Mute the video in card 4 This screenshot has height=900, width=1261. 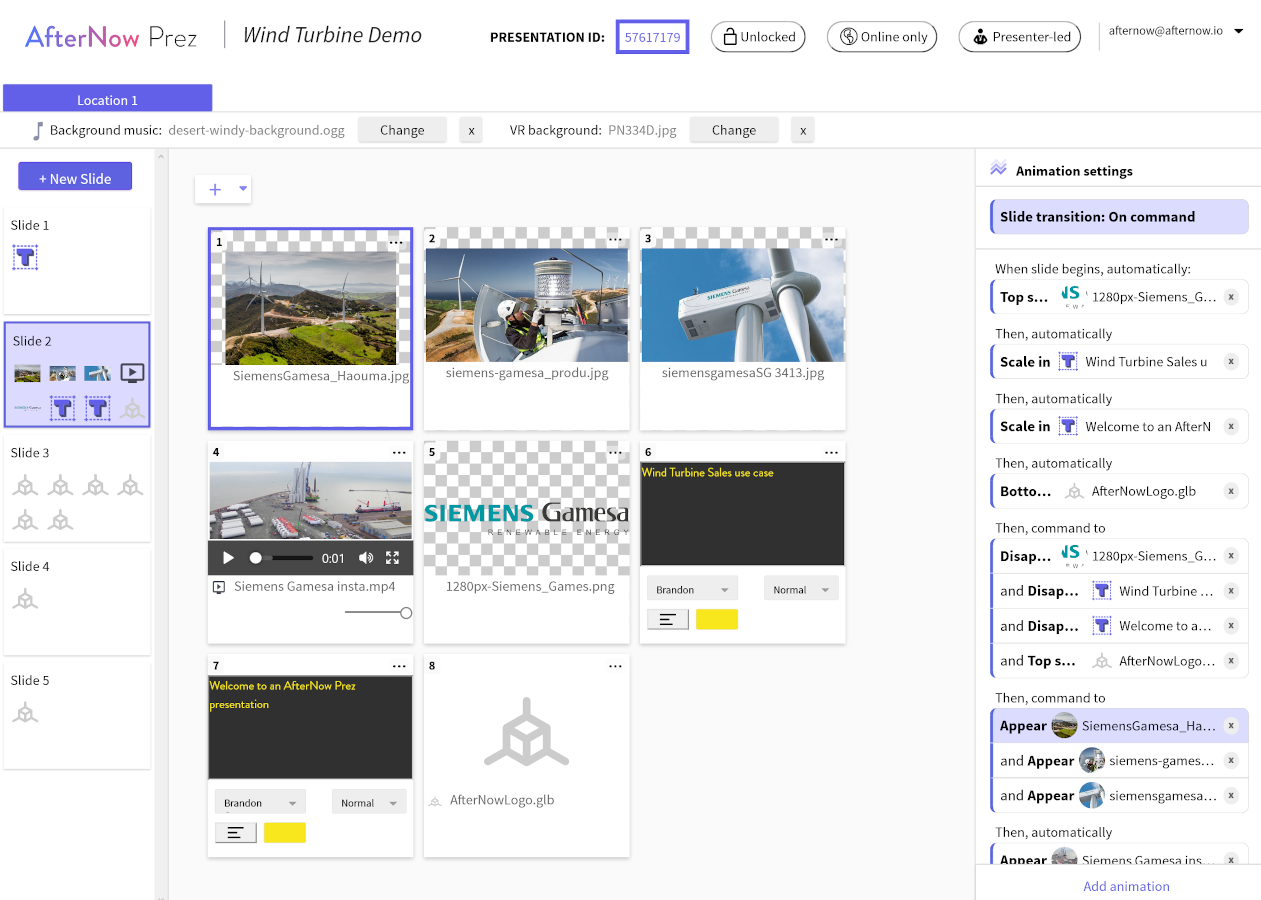[366, 558]
